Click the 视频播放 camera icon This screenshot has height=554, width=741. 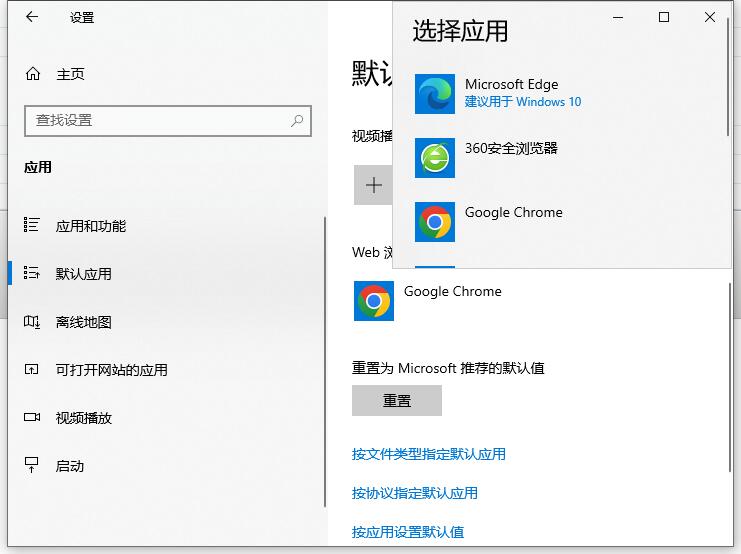coord(32,417)
